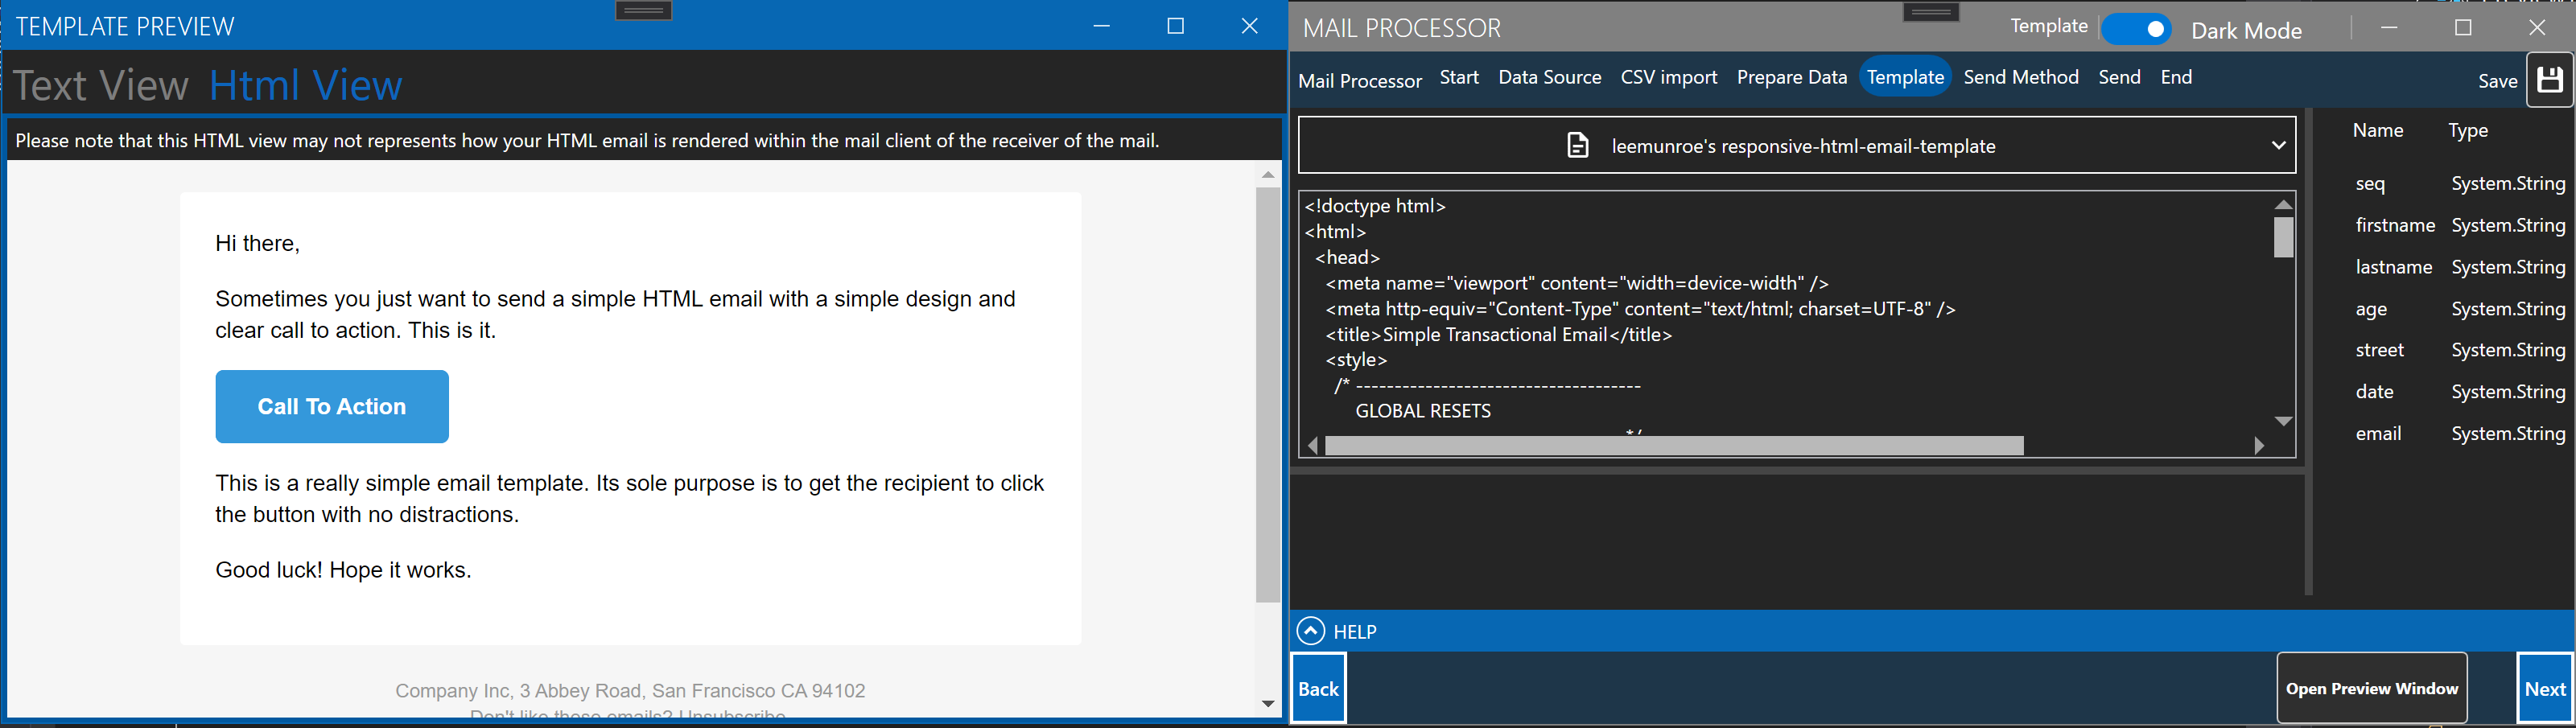Click the Next button
Viewport: 2576px width, 728px height.
coord(2546,689)
